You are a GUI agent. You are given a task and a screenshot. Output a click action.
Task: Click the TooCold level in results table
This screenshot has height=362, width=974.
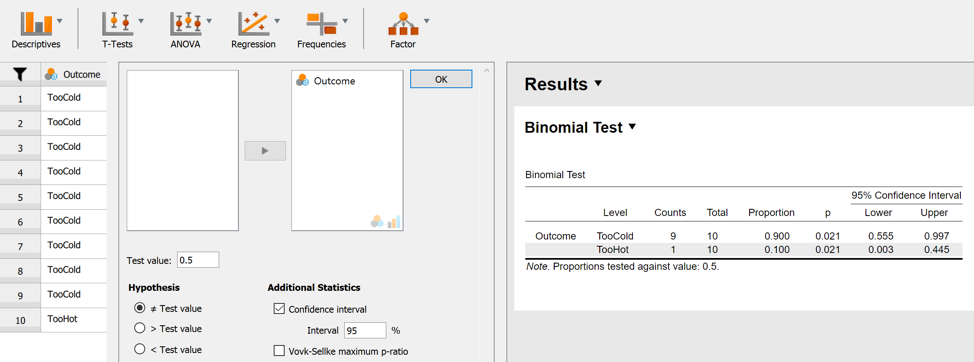pos(615,236)
